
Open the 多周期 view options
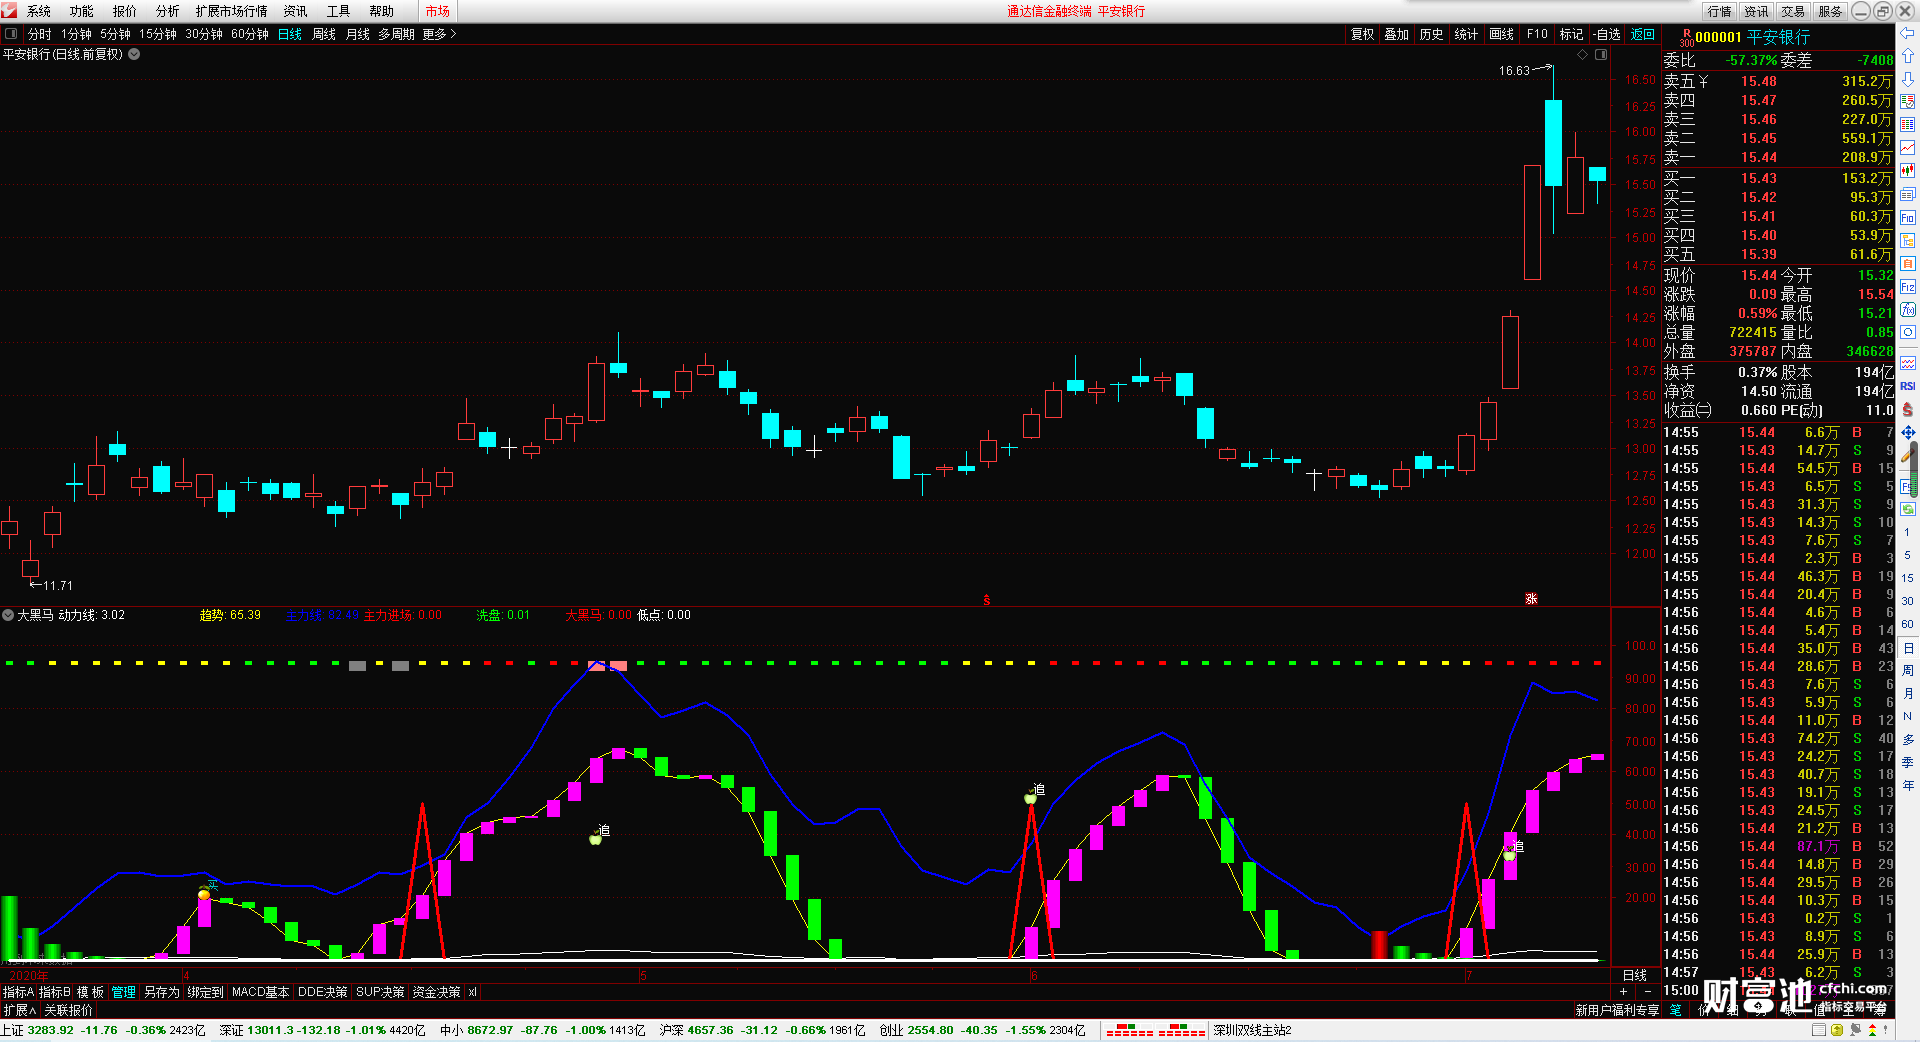tap(396, 34)
